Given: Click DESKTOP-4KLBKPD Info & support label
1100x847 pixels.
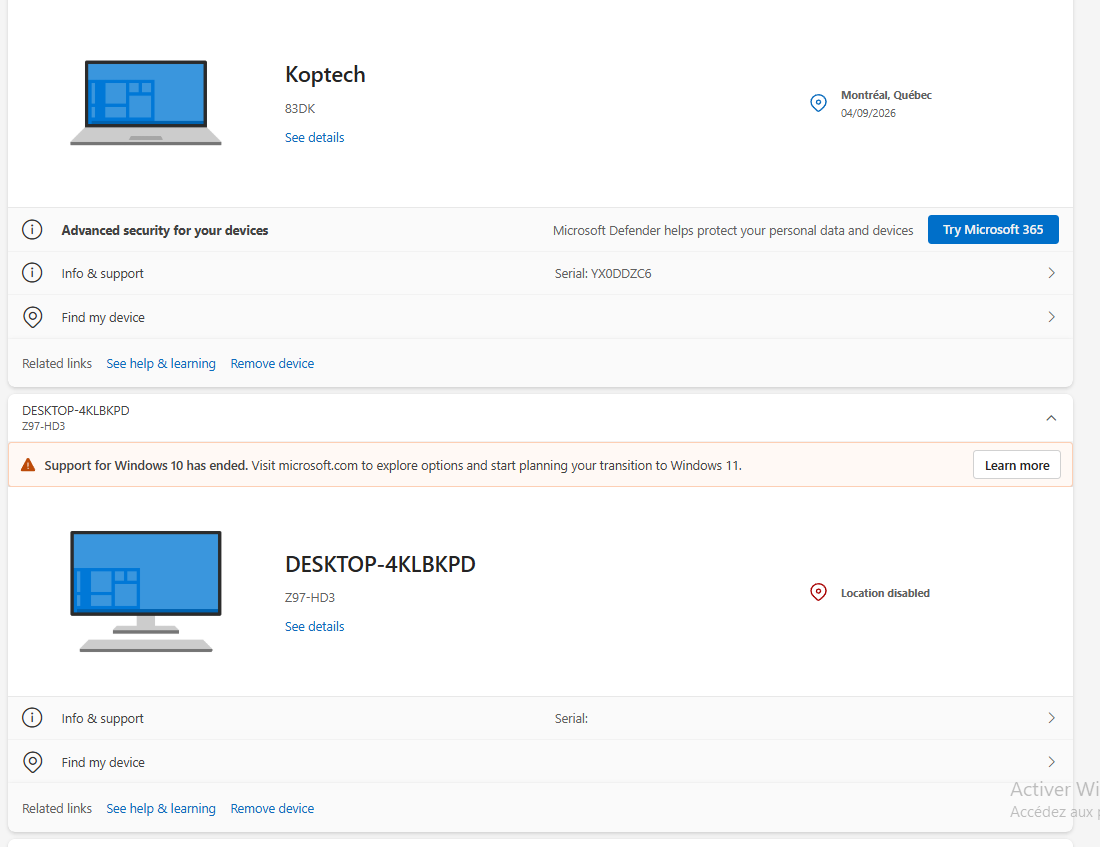Looking at the screenshot, I should pyautogui.click(x=102, y=719).
